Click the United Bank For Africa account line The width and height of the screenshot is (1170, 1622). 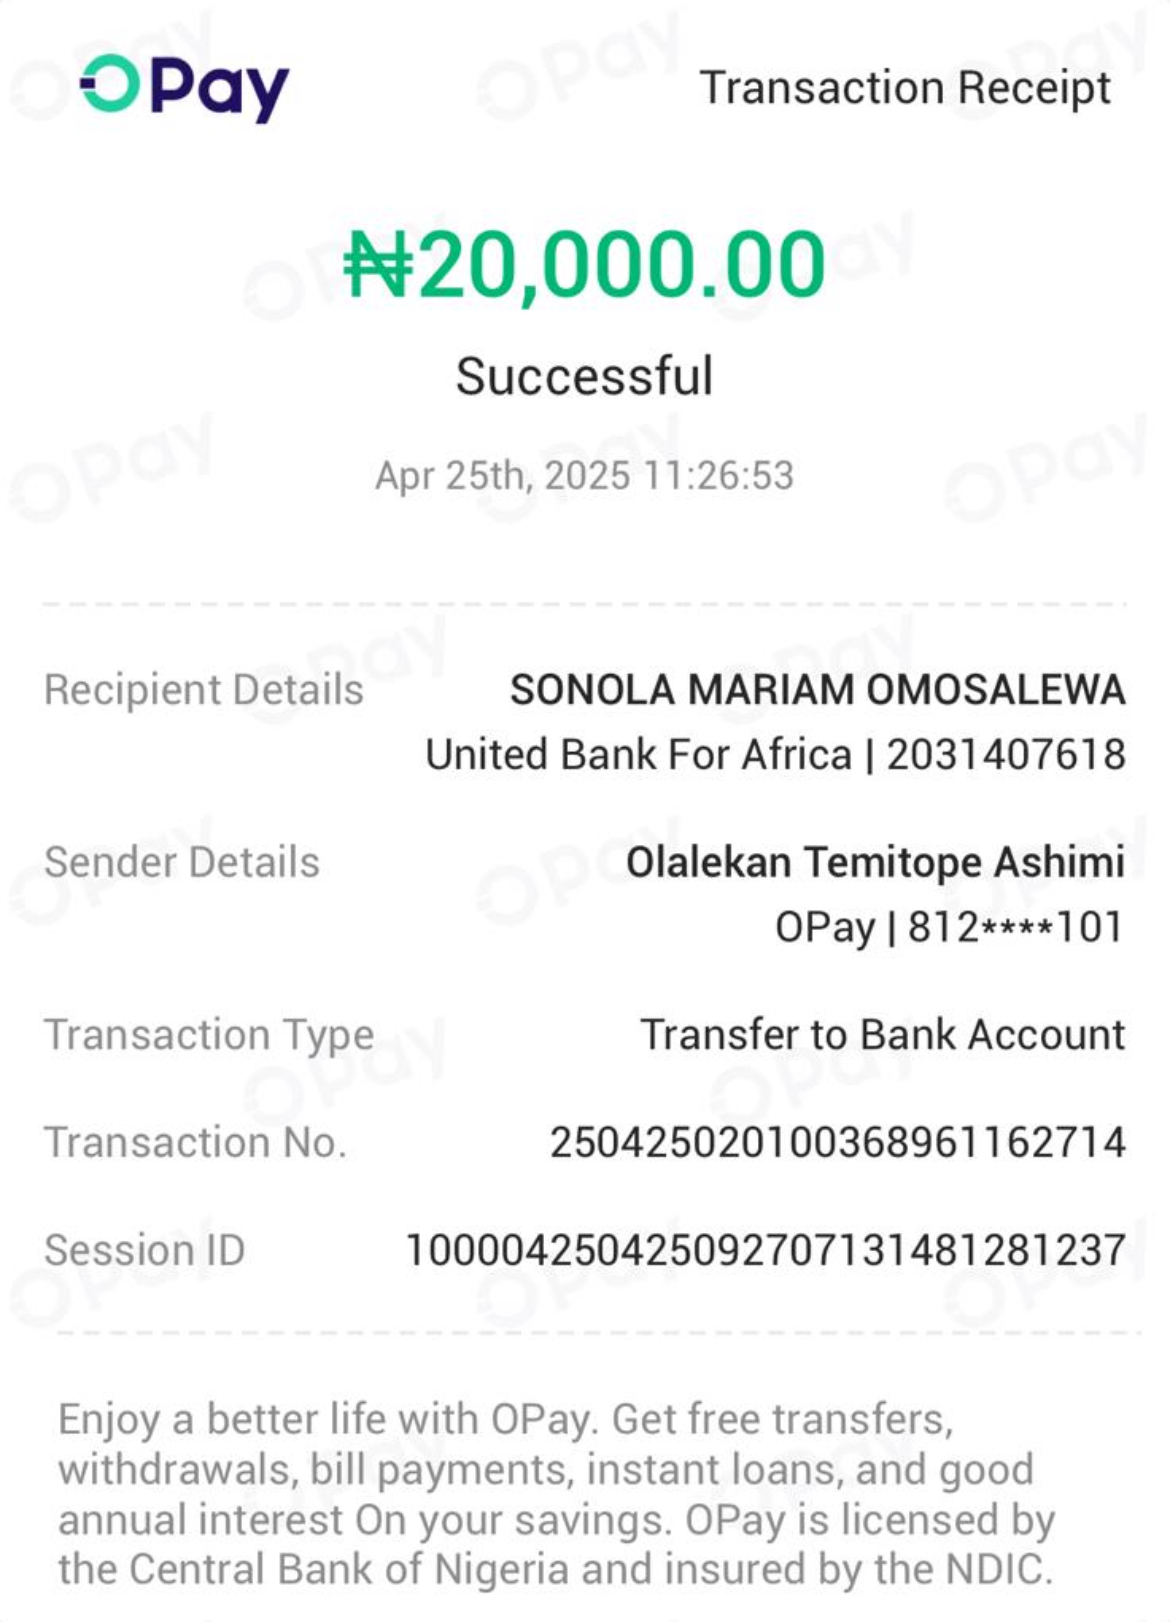pos(776,755)
